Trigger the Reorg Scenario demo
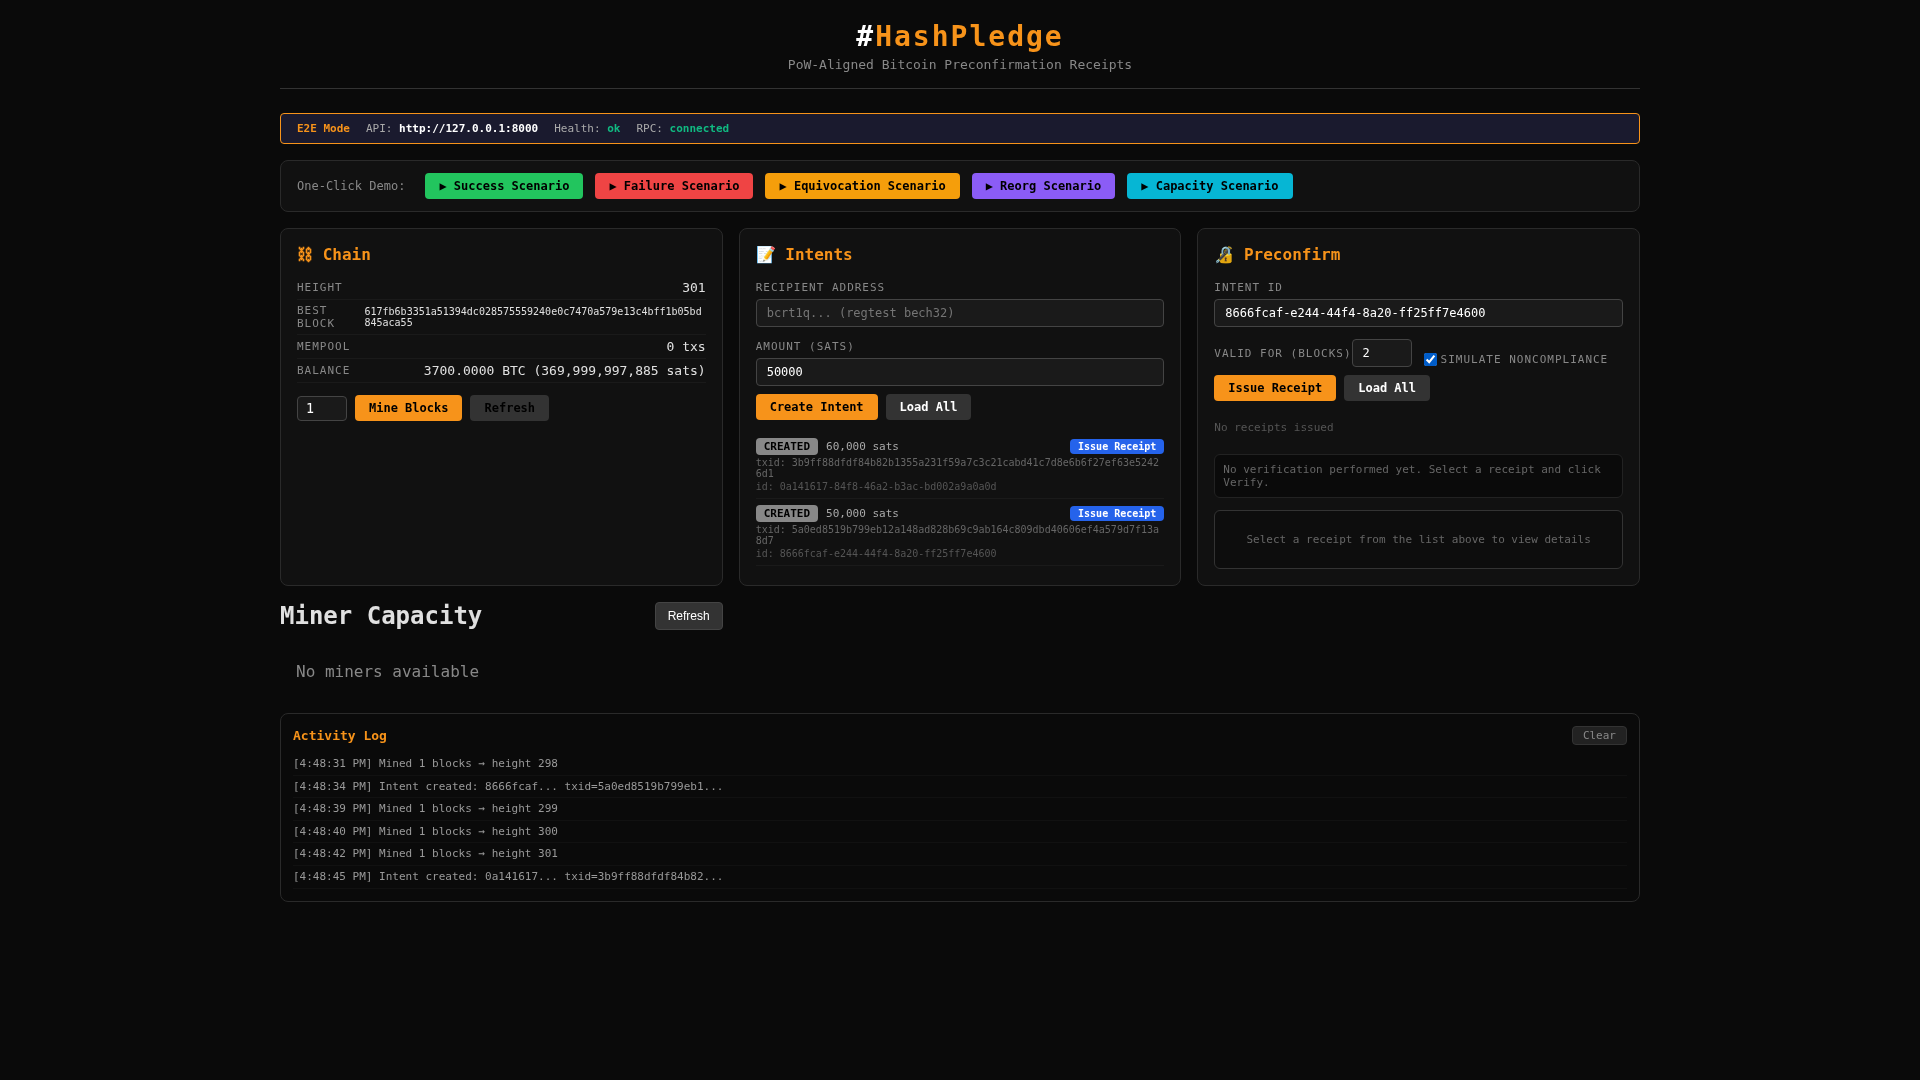Image resolution: width=1920 pixels, height=1080 pixels. coord(1042,186)
